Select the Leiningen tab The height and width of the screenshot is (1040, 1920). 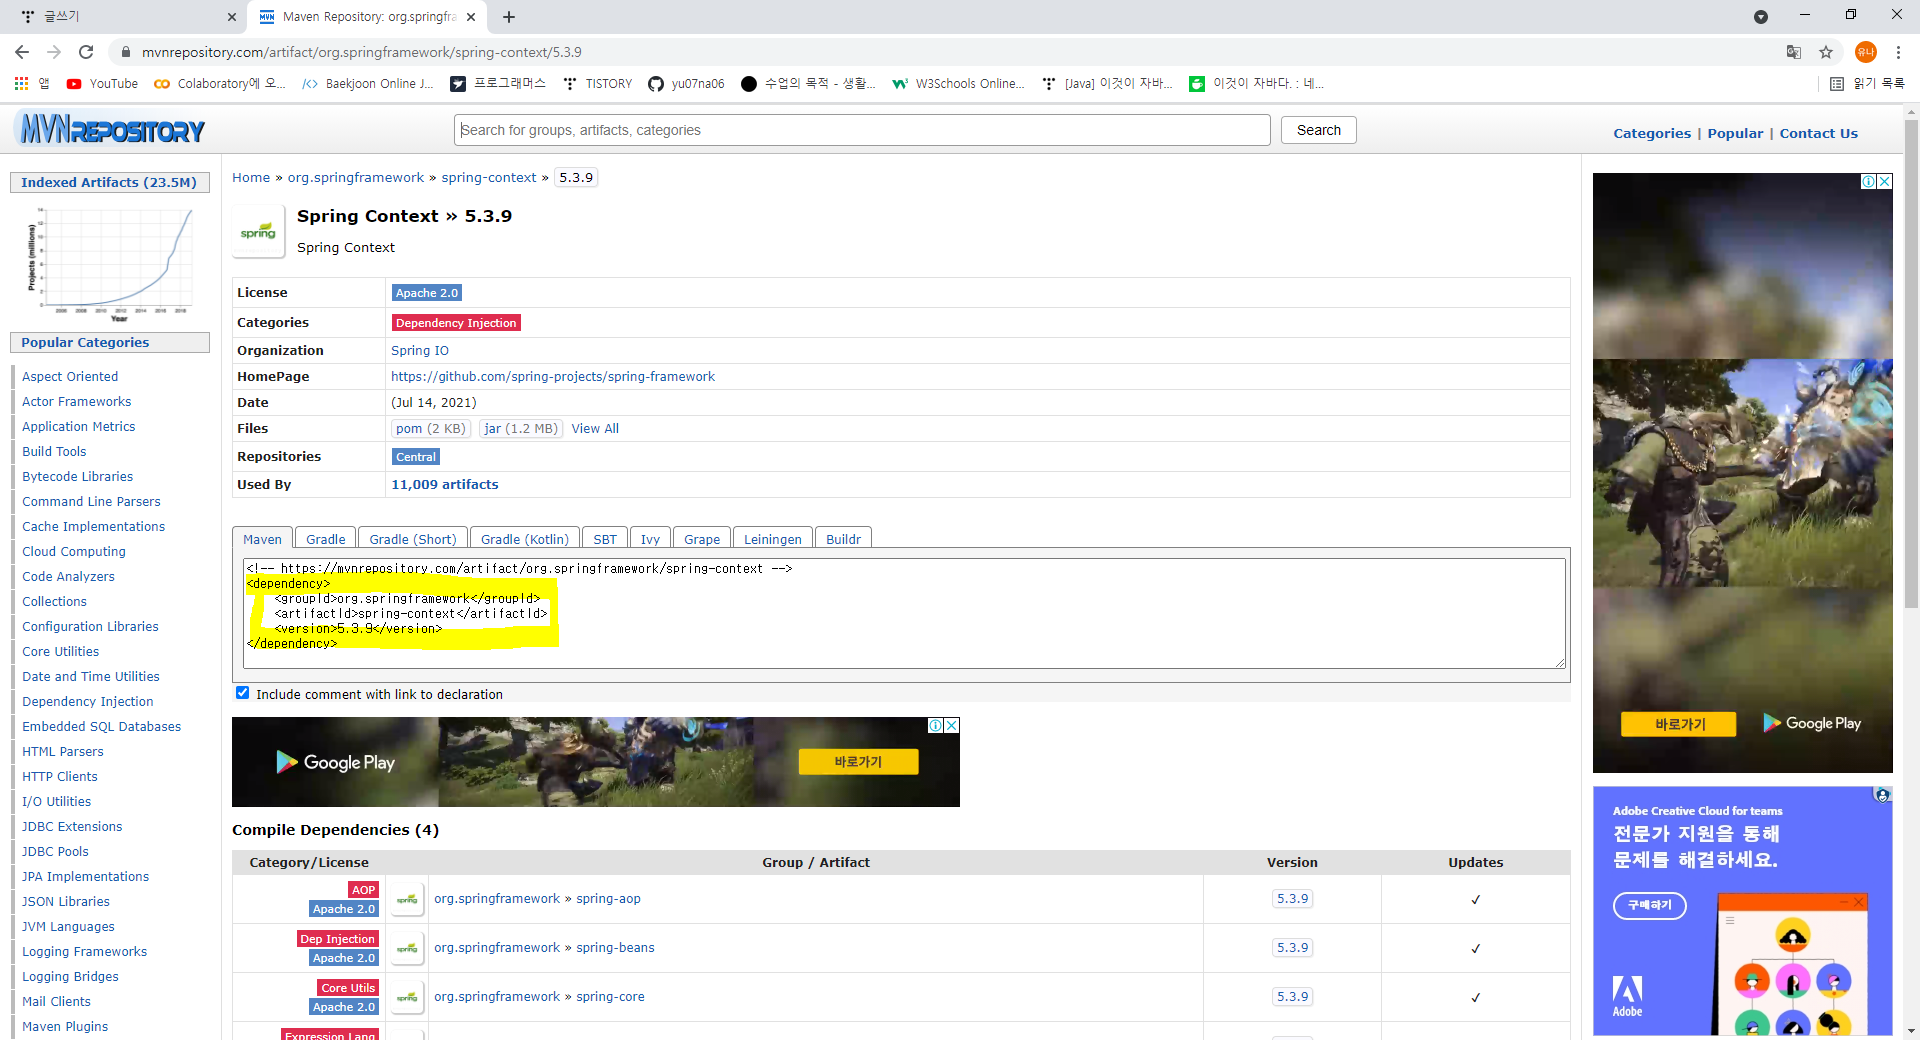tap(772, 538)
